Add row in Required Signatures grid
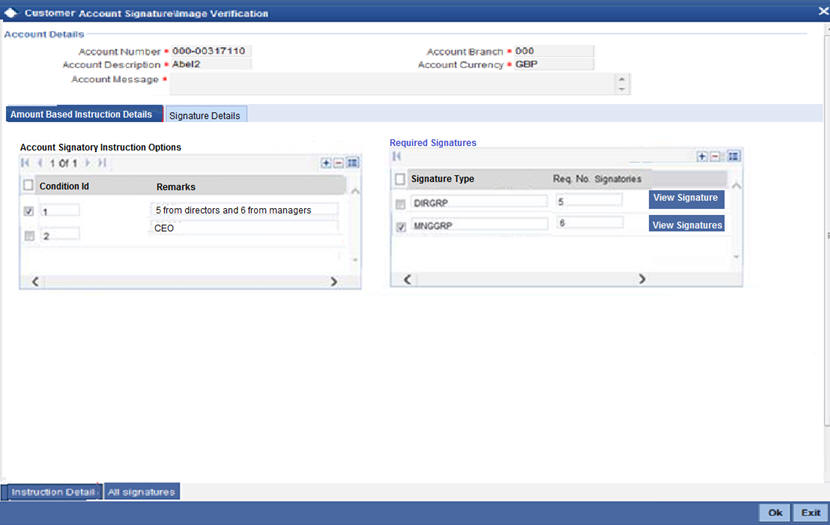Screen dimensions: 830x525 point(702,156)
